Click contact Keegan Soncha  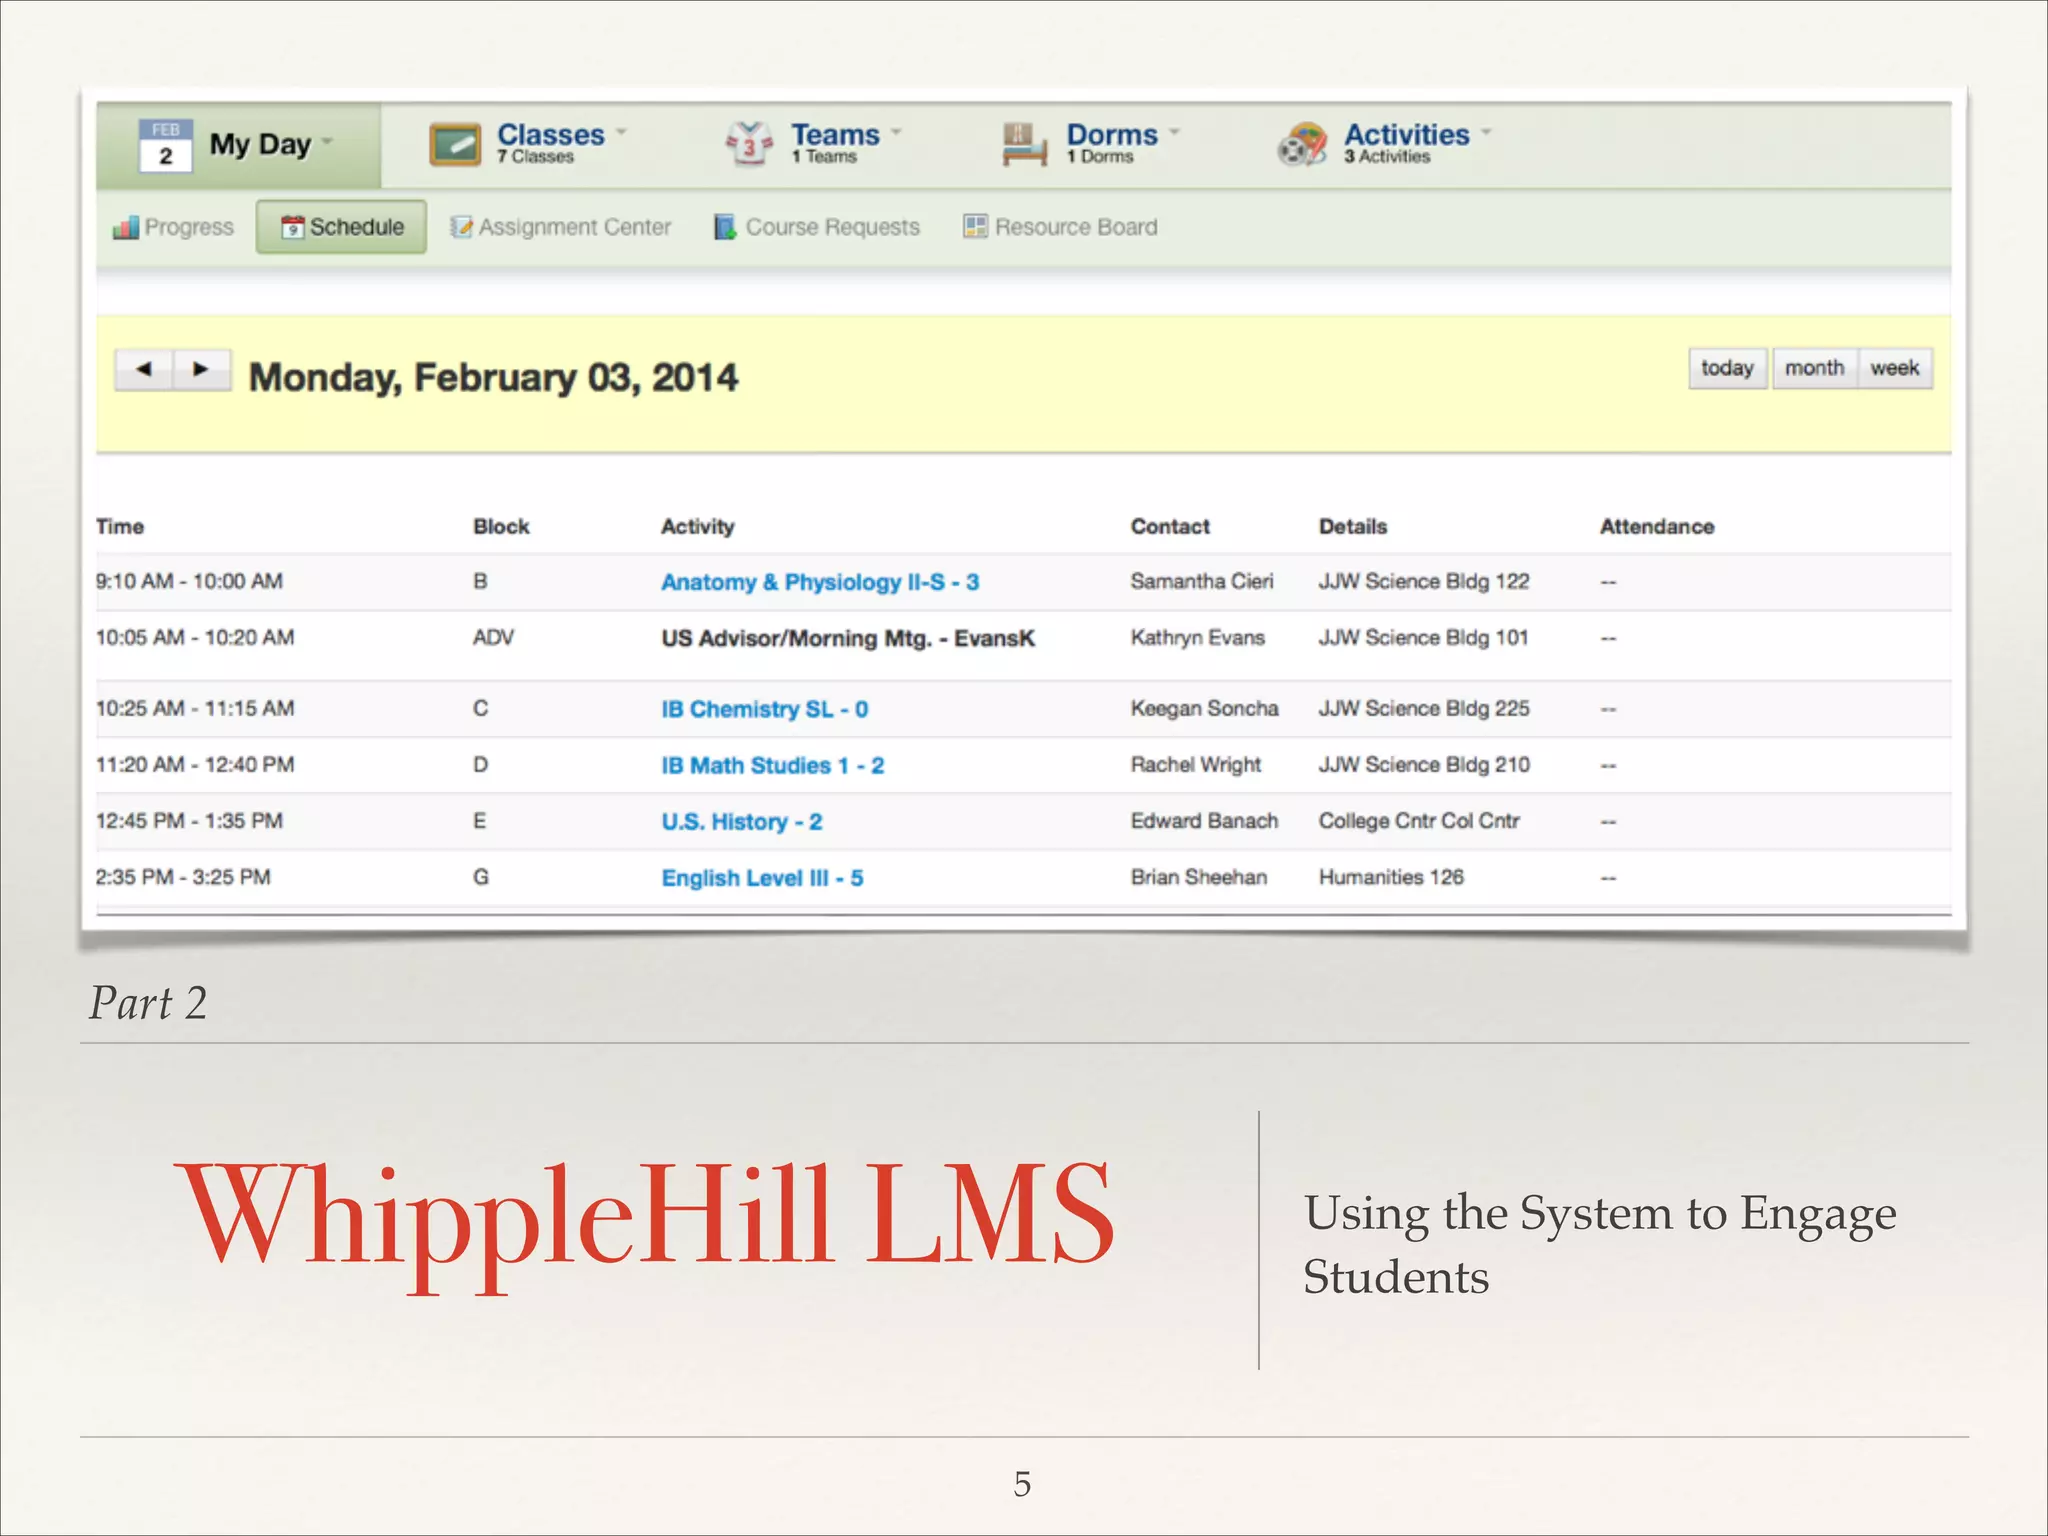(x=1205, y=708)
